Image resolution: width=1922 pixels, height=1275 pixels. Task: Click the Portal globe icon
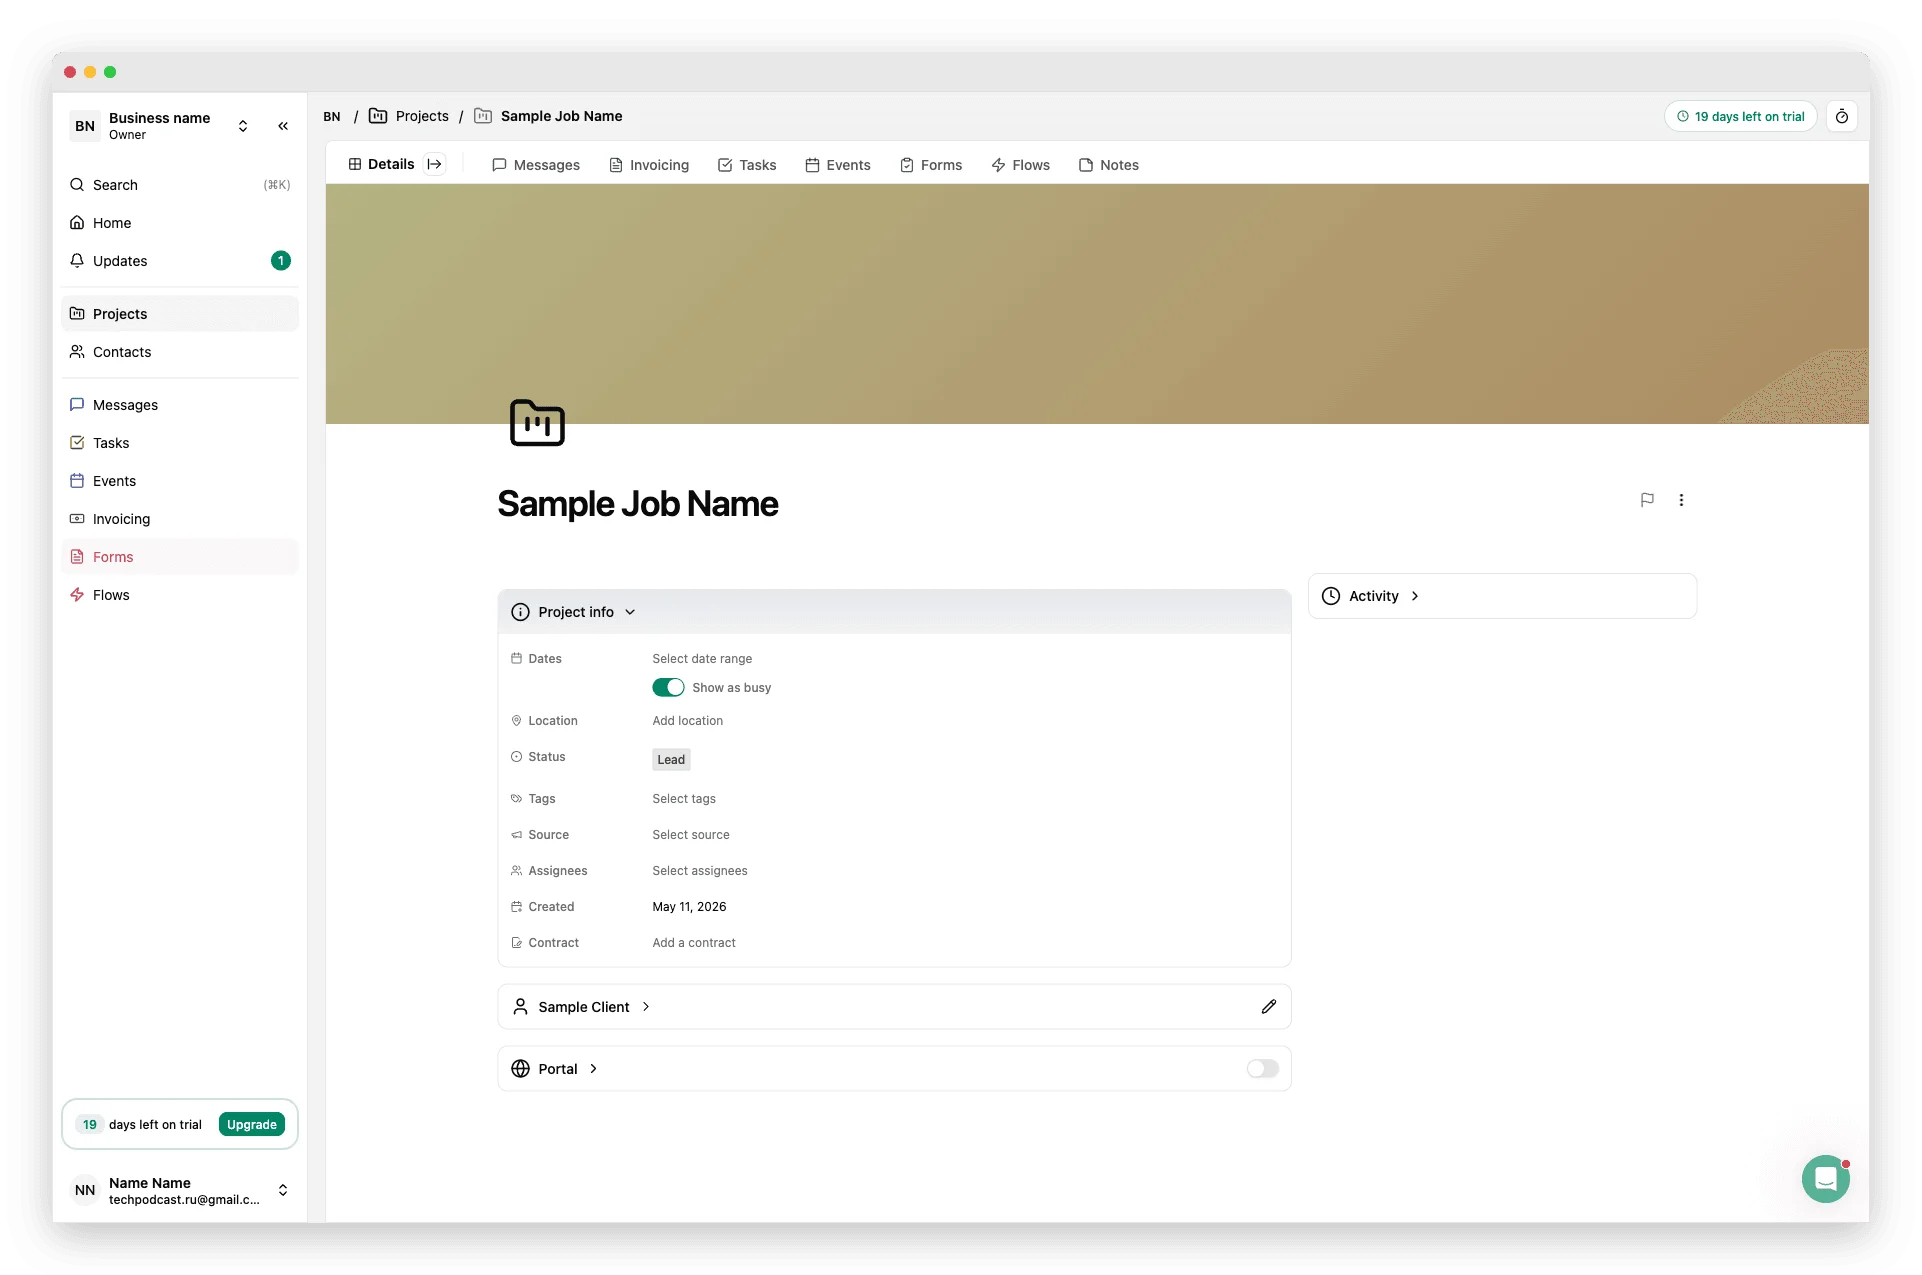click(520, 1069)
